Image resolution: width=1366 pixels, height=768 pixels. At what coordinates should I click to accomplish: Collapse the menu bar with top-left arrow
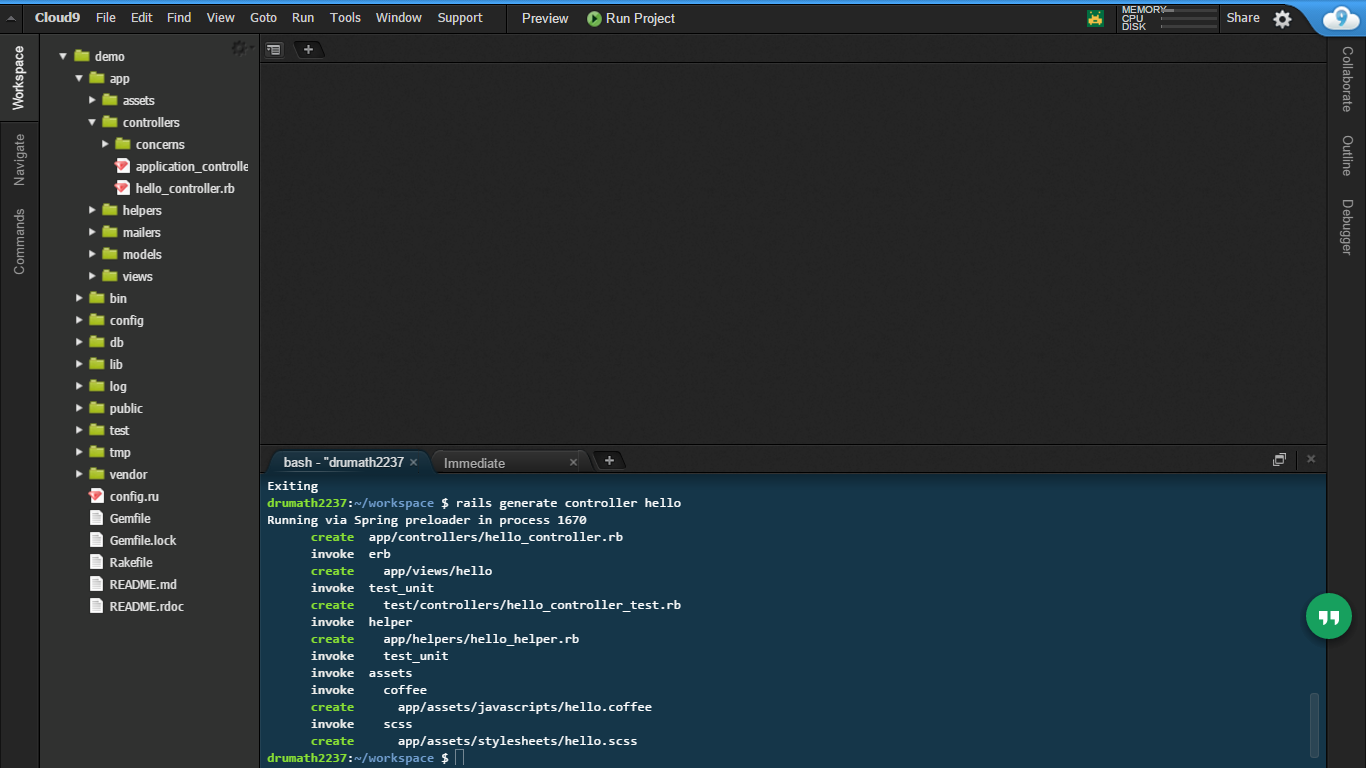pos(10,18)
